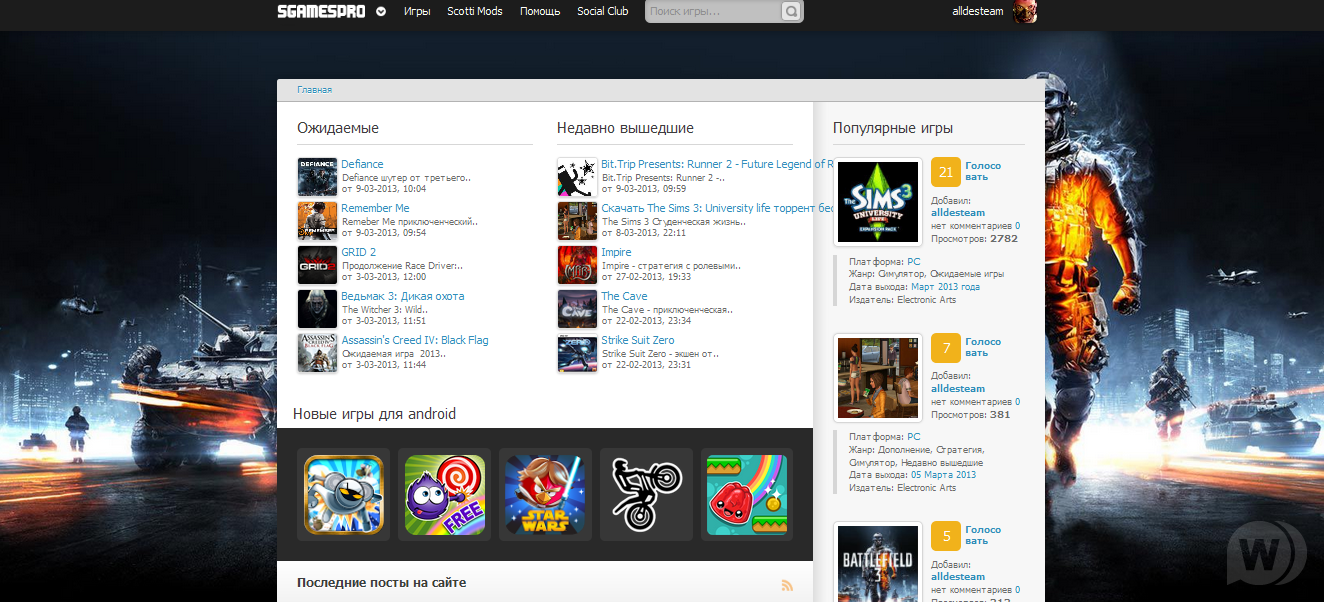This screenshot has height=602, width=1324.
Task: Open the purple creature lollipop FREE game icon
Action: click(x=445, y=495)
